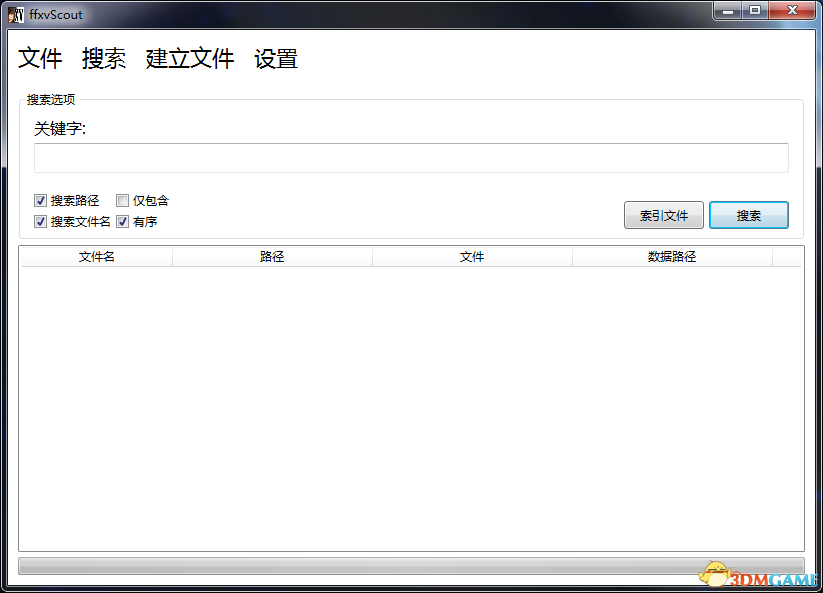Focus the 关键字 text input field
Viewport: 823px width, 593px height.
click(411, 158)
